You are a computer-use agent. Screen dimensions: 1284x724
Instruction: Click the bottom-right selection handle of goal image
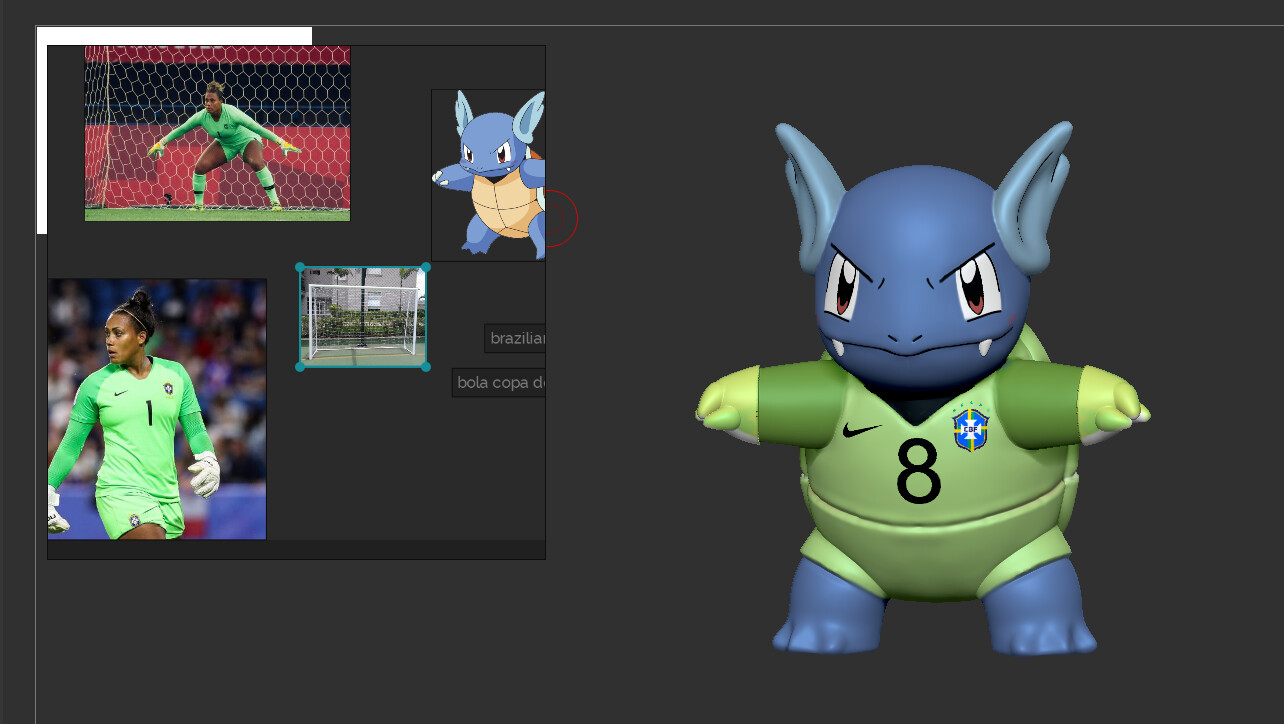(425, 368)
